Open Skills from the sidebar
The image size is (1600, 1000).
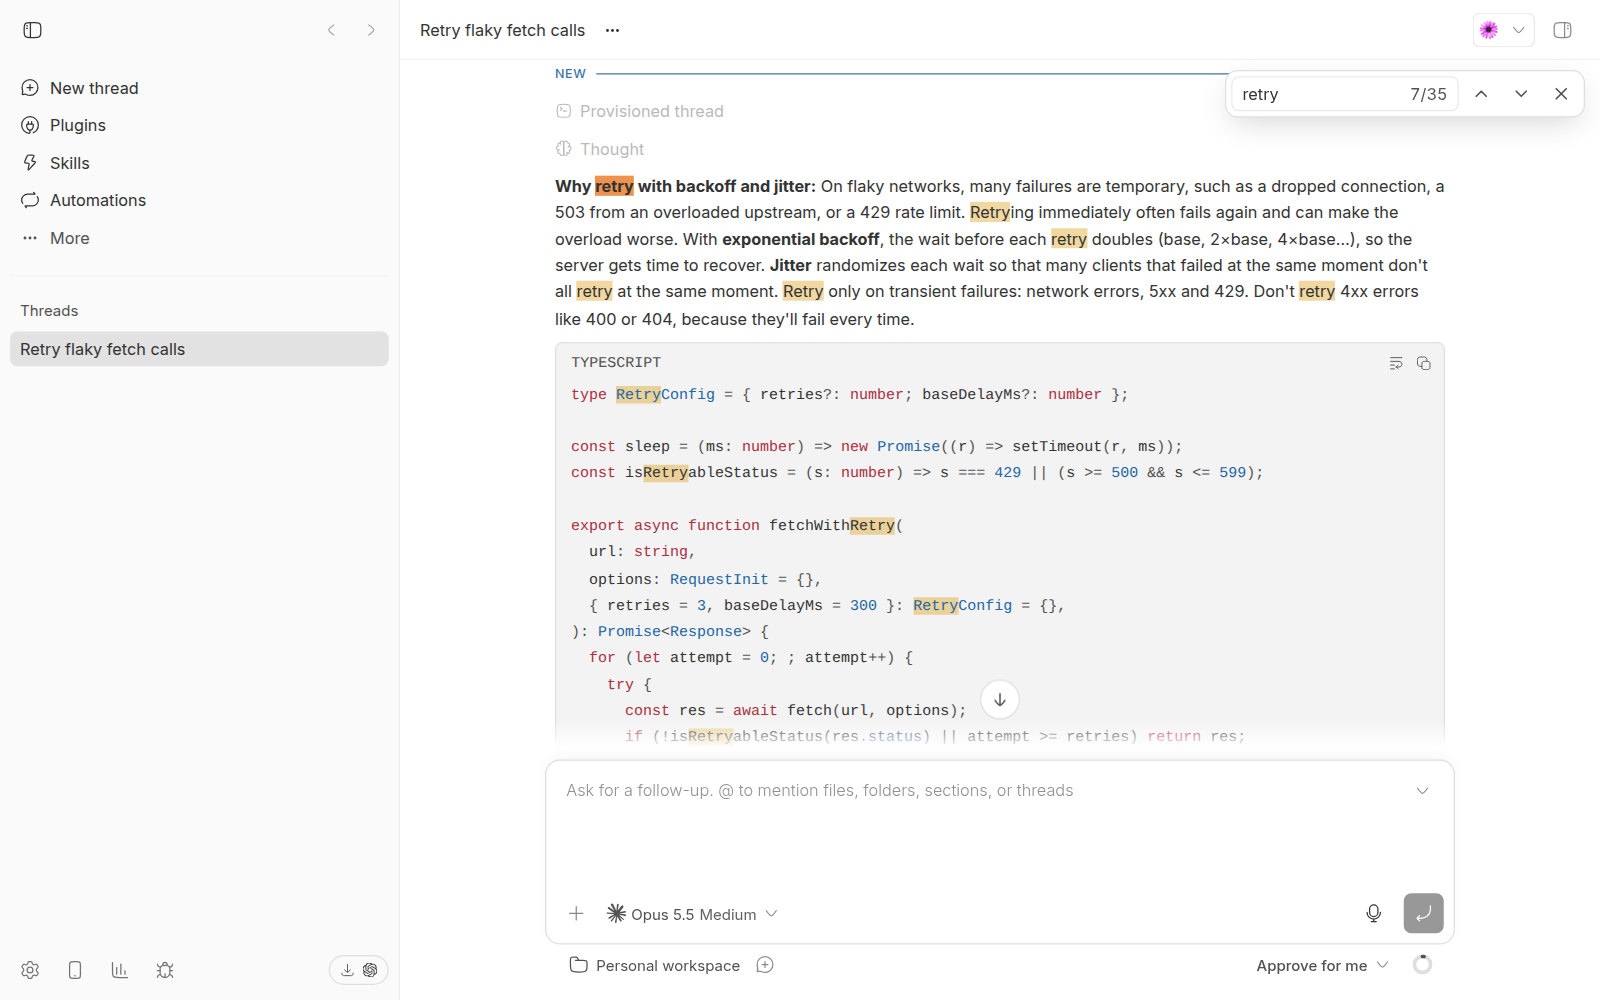tap(199, 163)
